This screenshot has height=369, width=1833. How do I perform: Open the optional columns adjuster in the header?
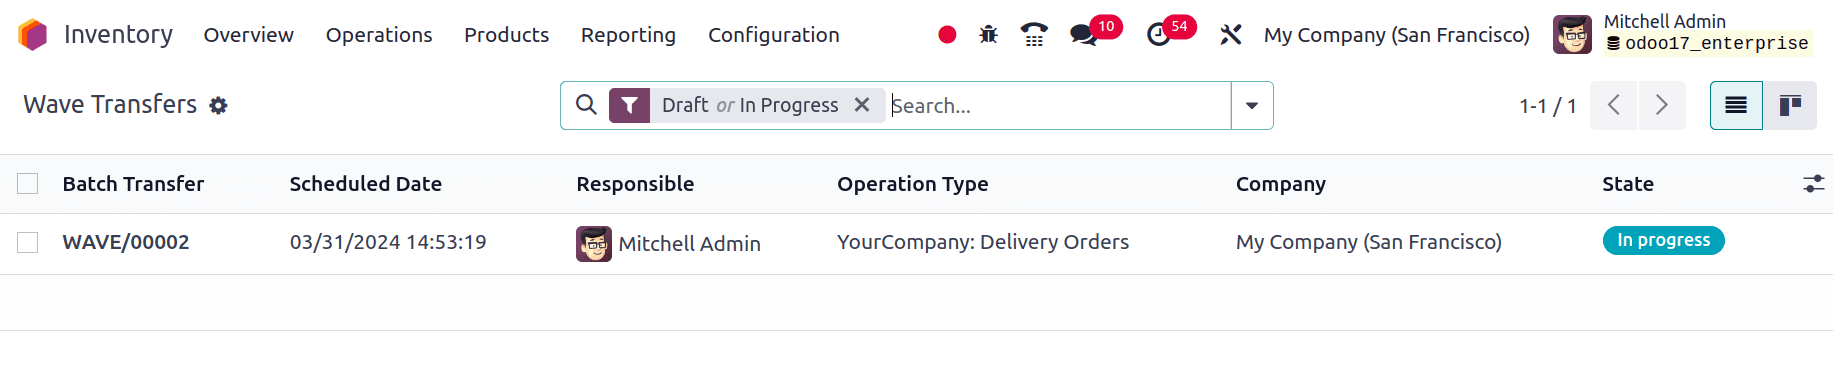[1813, 184]
